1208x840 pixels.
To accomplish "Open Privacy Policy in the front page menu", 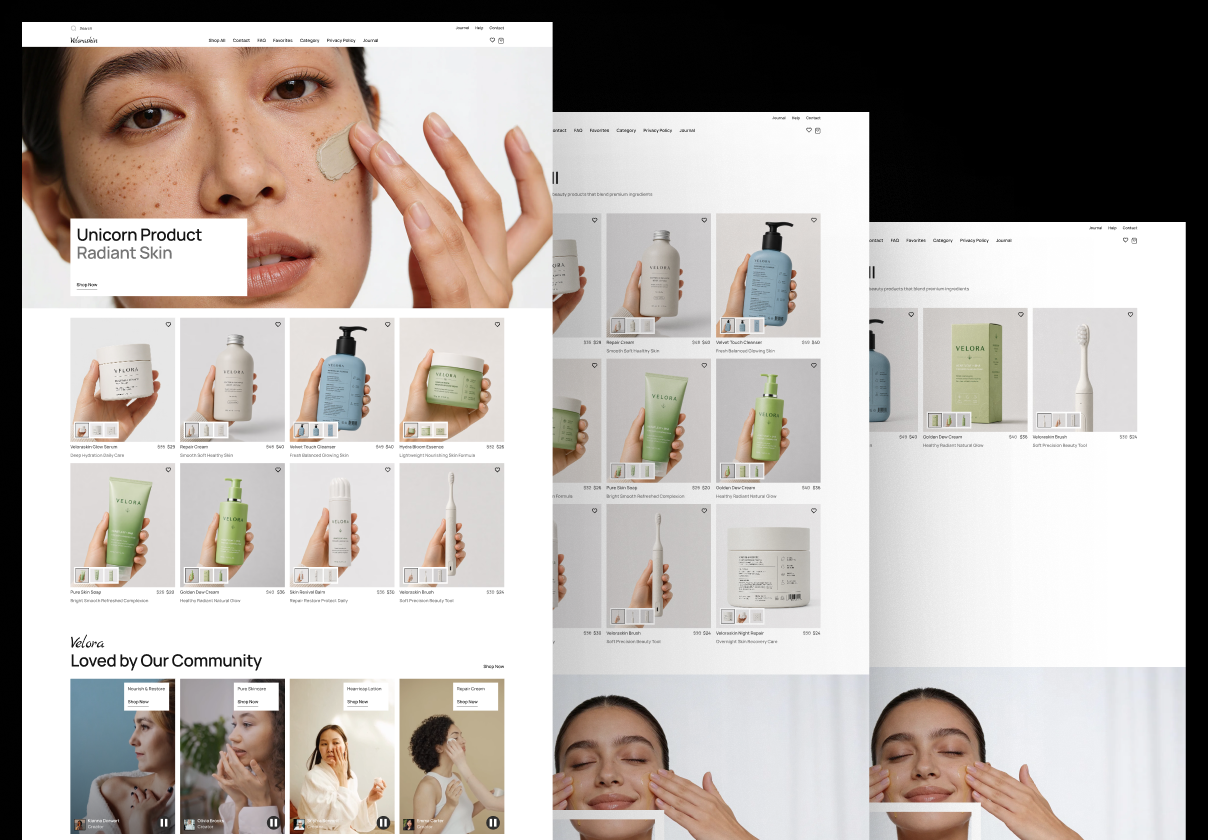I will 341,40.
